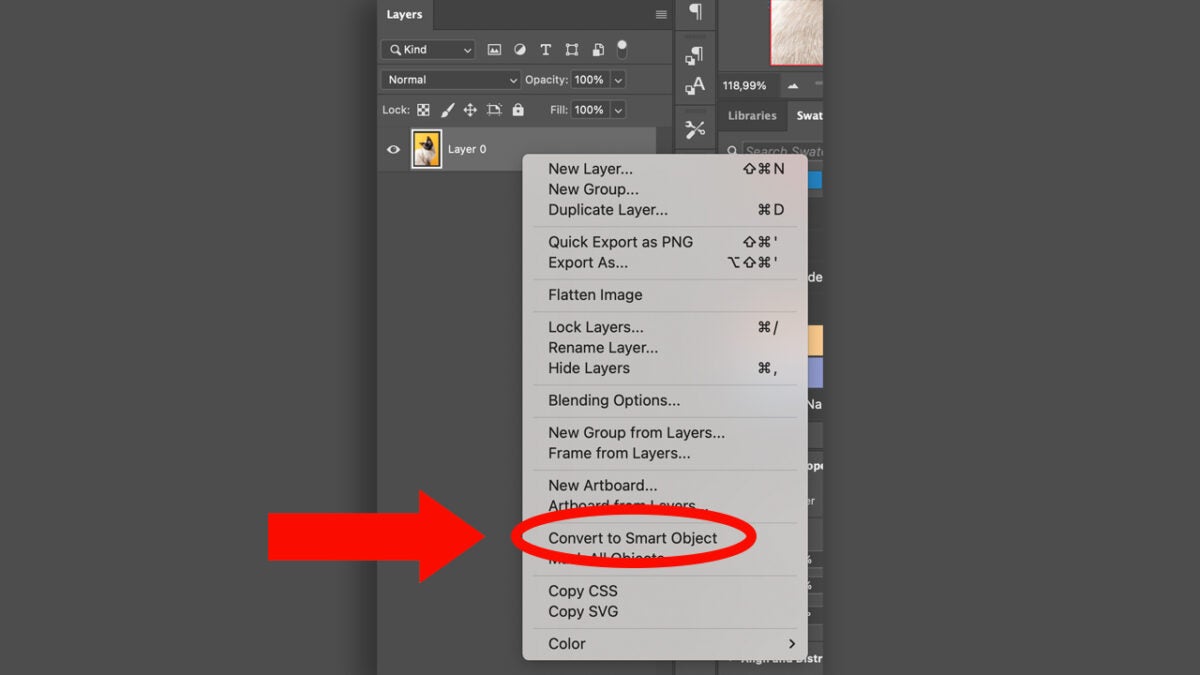Filter layers by type (text) layers
The height and width of the screenshot is (675, 1200).
pyautogui.click(x=546, y=50)
